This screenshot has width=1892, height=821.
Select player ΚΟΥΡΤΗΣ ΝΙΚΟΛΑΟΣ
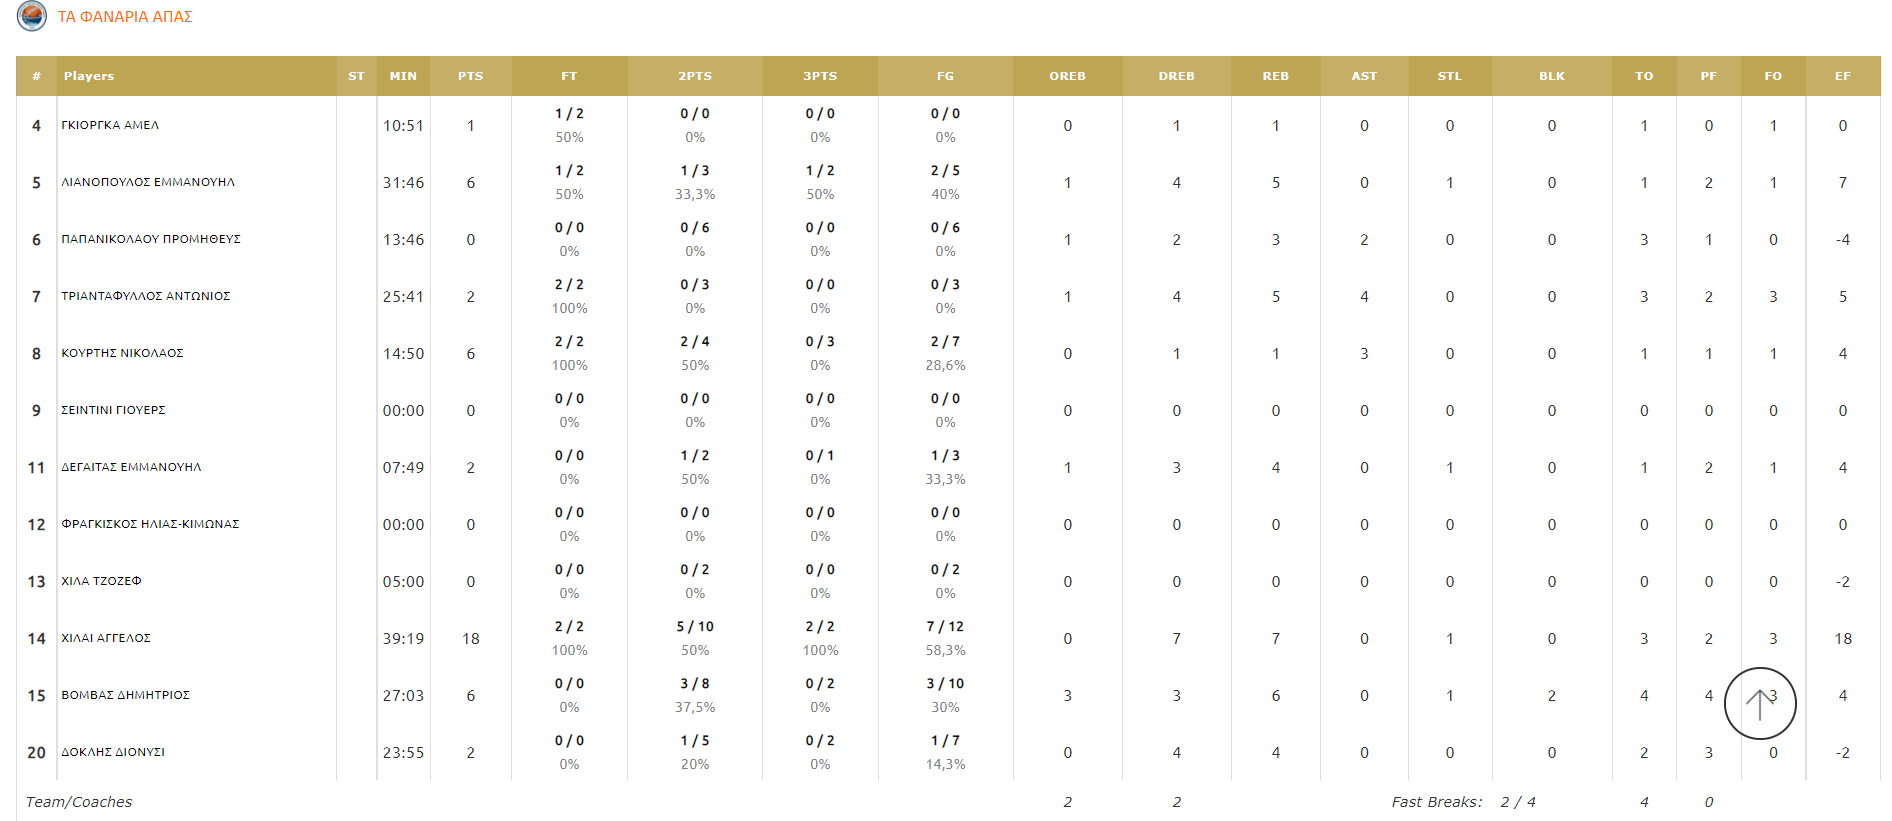coord(122,353)
